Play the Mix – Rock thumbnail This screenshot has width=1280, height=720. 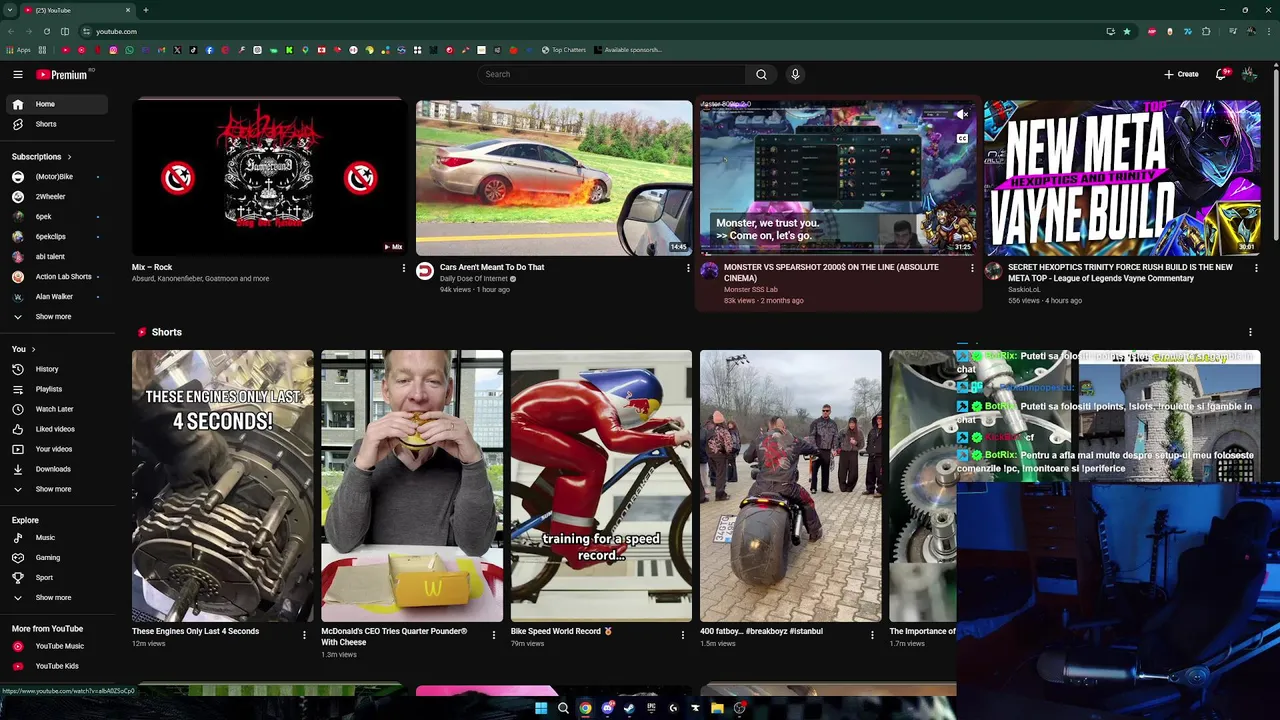point(269,177)
